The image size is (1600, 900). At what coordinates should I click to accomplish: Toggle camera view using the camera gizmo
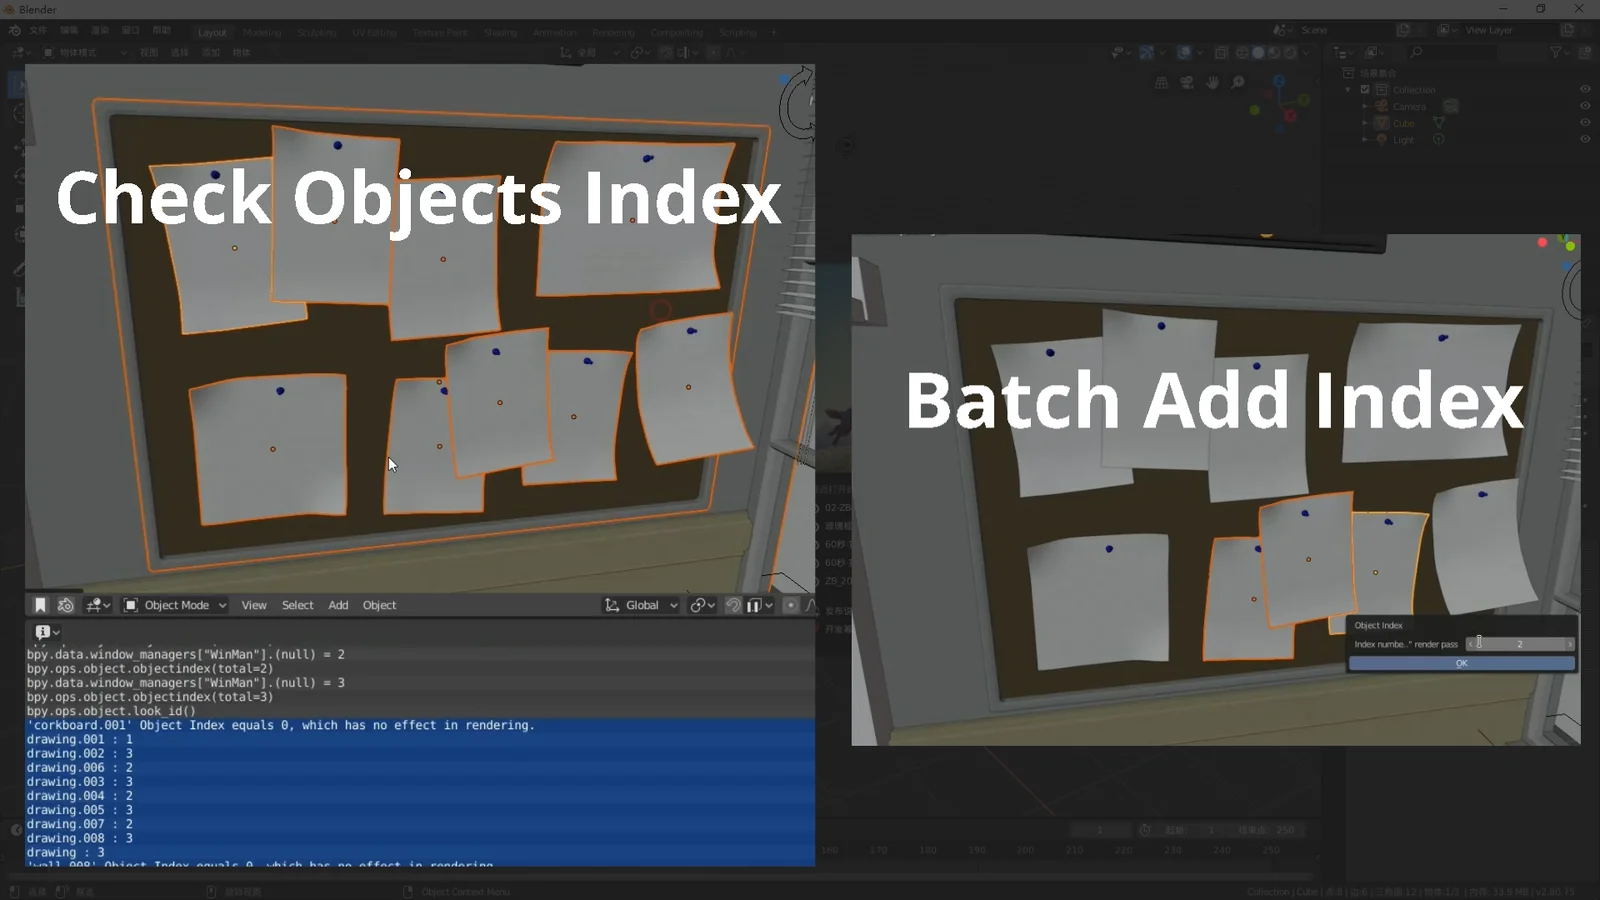tap(1187, 83)
